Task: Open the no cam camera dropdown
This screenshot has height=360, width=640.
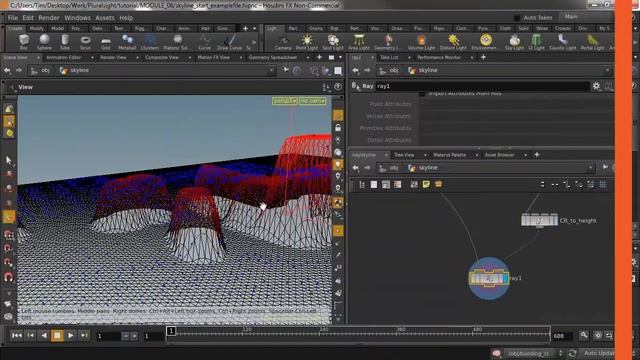Action: 312,100
